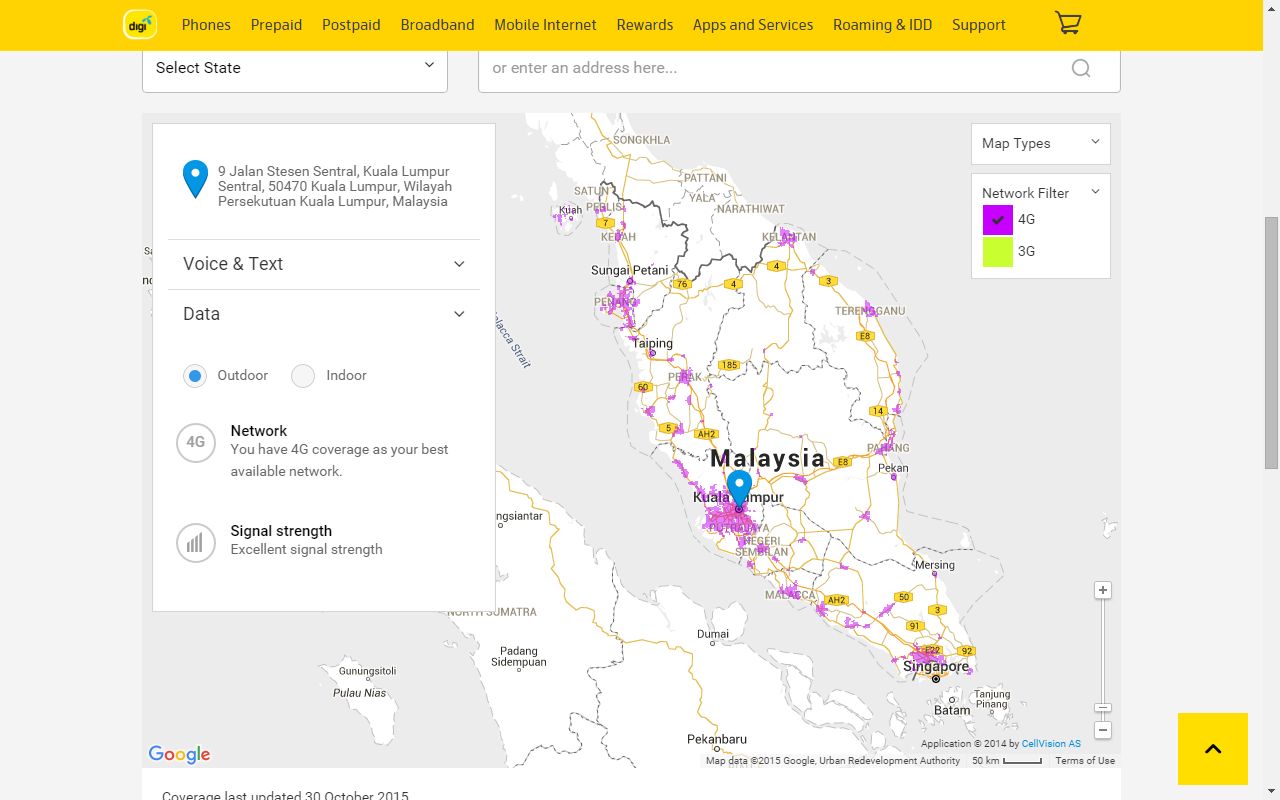Click the blue map pin on Kuala Lumpur
This screenshot has height=800, width=1280.
coord(739,488)
